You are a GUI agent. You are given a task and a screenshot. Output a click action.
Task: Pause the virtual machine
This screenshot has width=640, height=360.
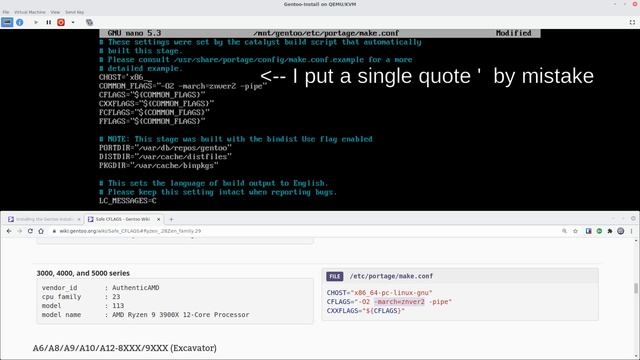pos(49,22)
